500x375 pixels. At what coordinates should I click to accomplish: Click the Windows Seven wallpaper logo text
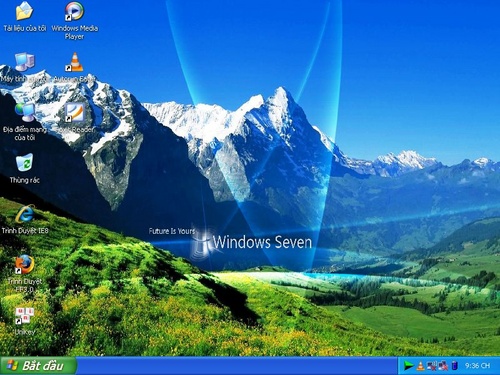(262, 242)
